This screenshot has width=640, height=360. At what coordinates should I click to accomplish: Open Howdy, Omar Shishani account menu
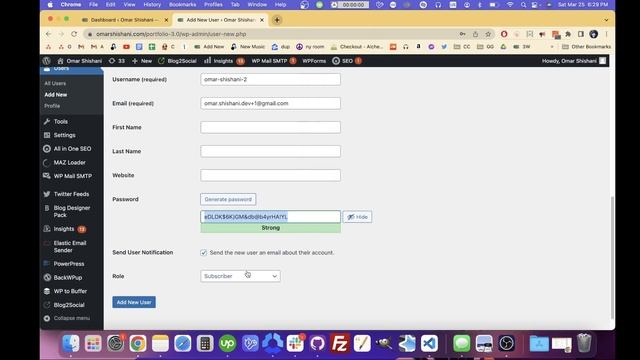[574, 61]
